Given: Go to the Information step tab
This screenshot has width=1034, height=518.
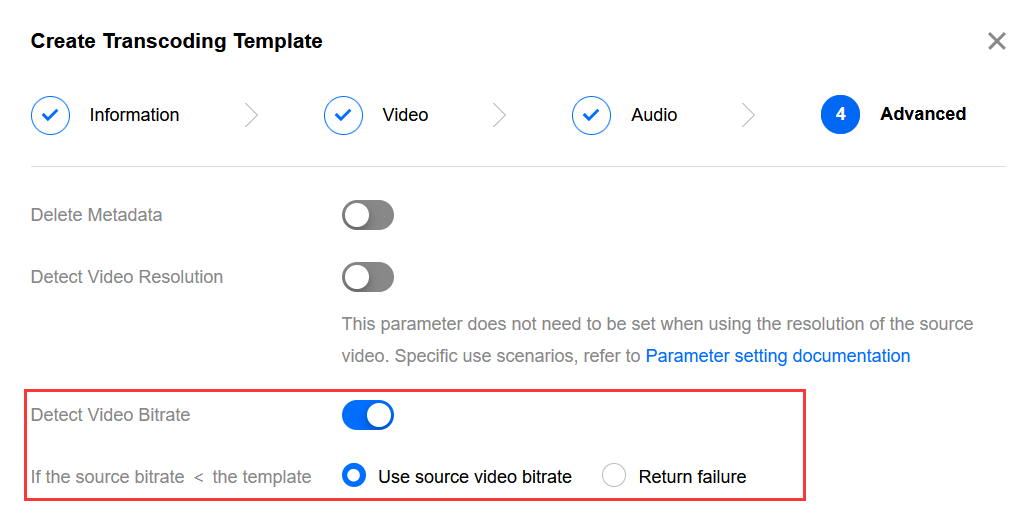Looking at the screenshot, I should pyautogui.click(x=134, y=115).
